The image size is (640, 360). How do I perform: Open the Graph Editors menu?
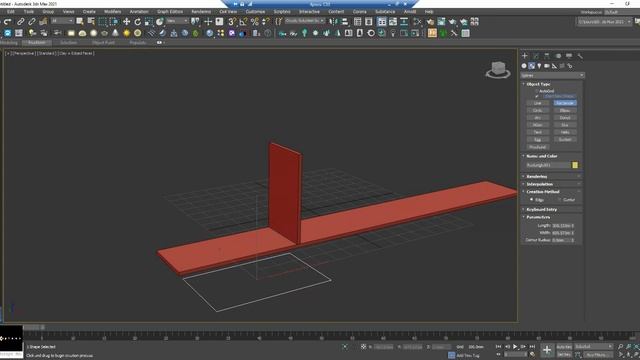click(x=170, y=12)
